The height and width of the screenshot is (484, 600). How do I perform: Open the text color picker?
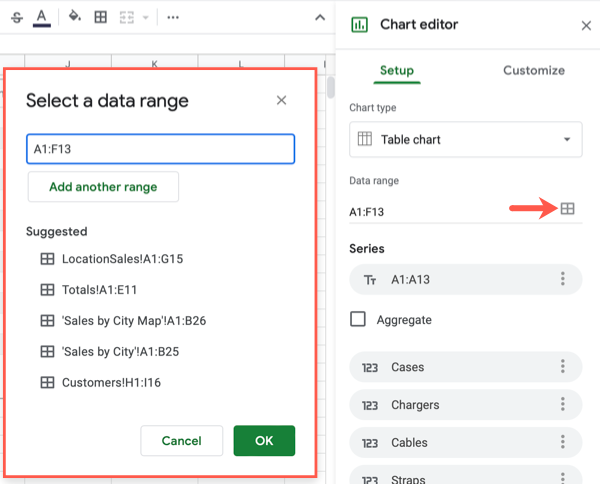pyautogui.click(x=41, y=17)
